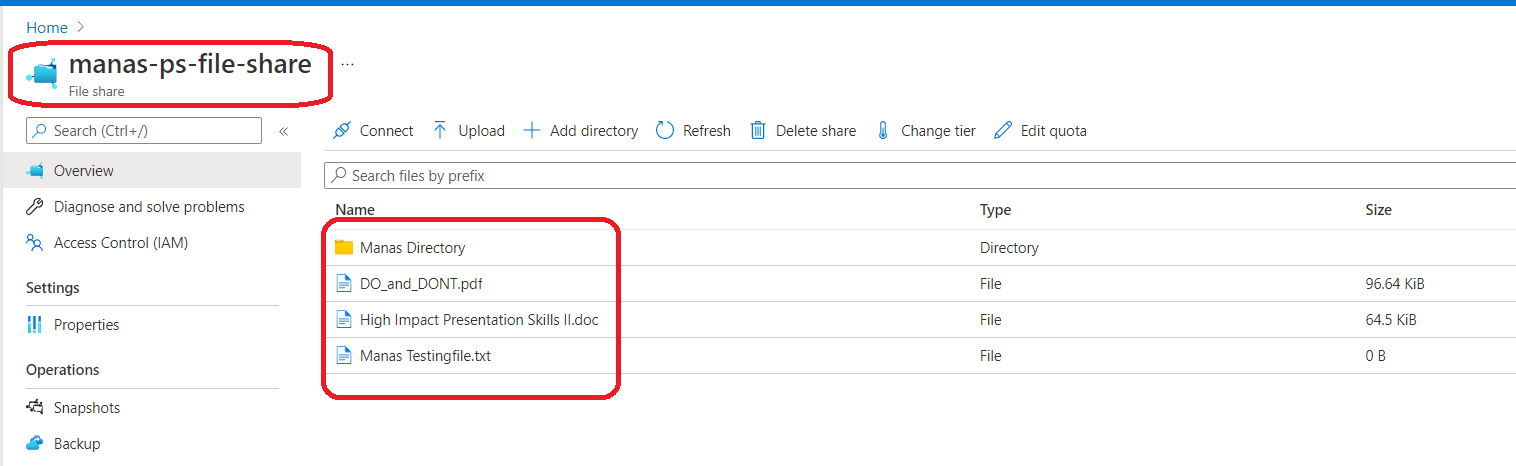Click the Overview sidebar icon
This screenshot has height=466, width=1516.
click(35, 171)
